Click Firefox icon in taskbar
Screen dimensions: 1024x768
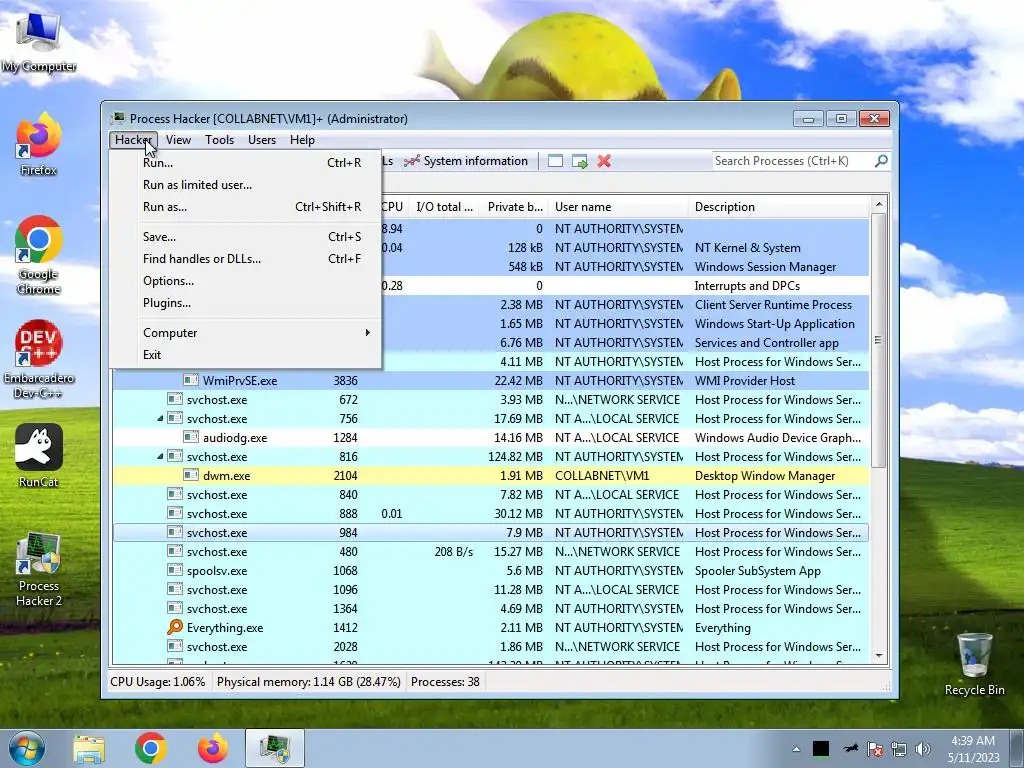click(213, 748)
